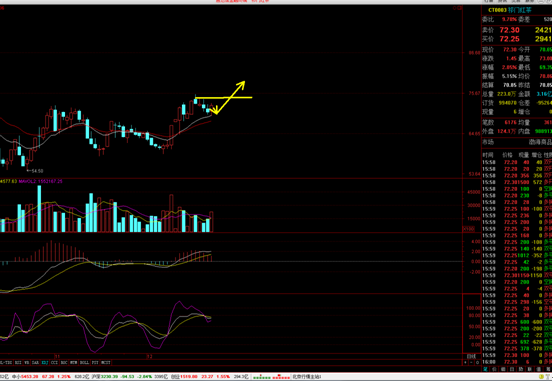This screenshot has height=383, width=553.
Task: Choose the VR indicator tab
Action: coord(26,362)
